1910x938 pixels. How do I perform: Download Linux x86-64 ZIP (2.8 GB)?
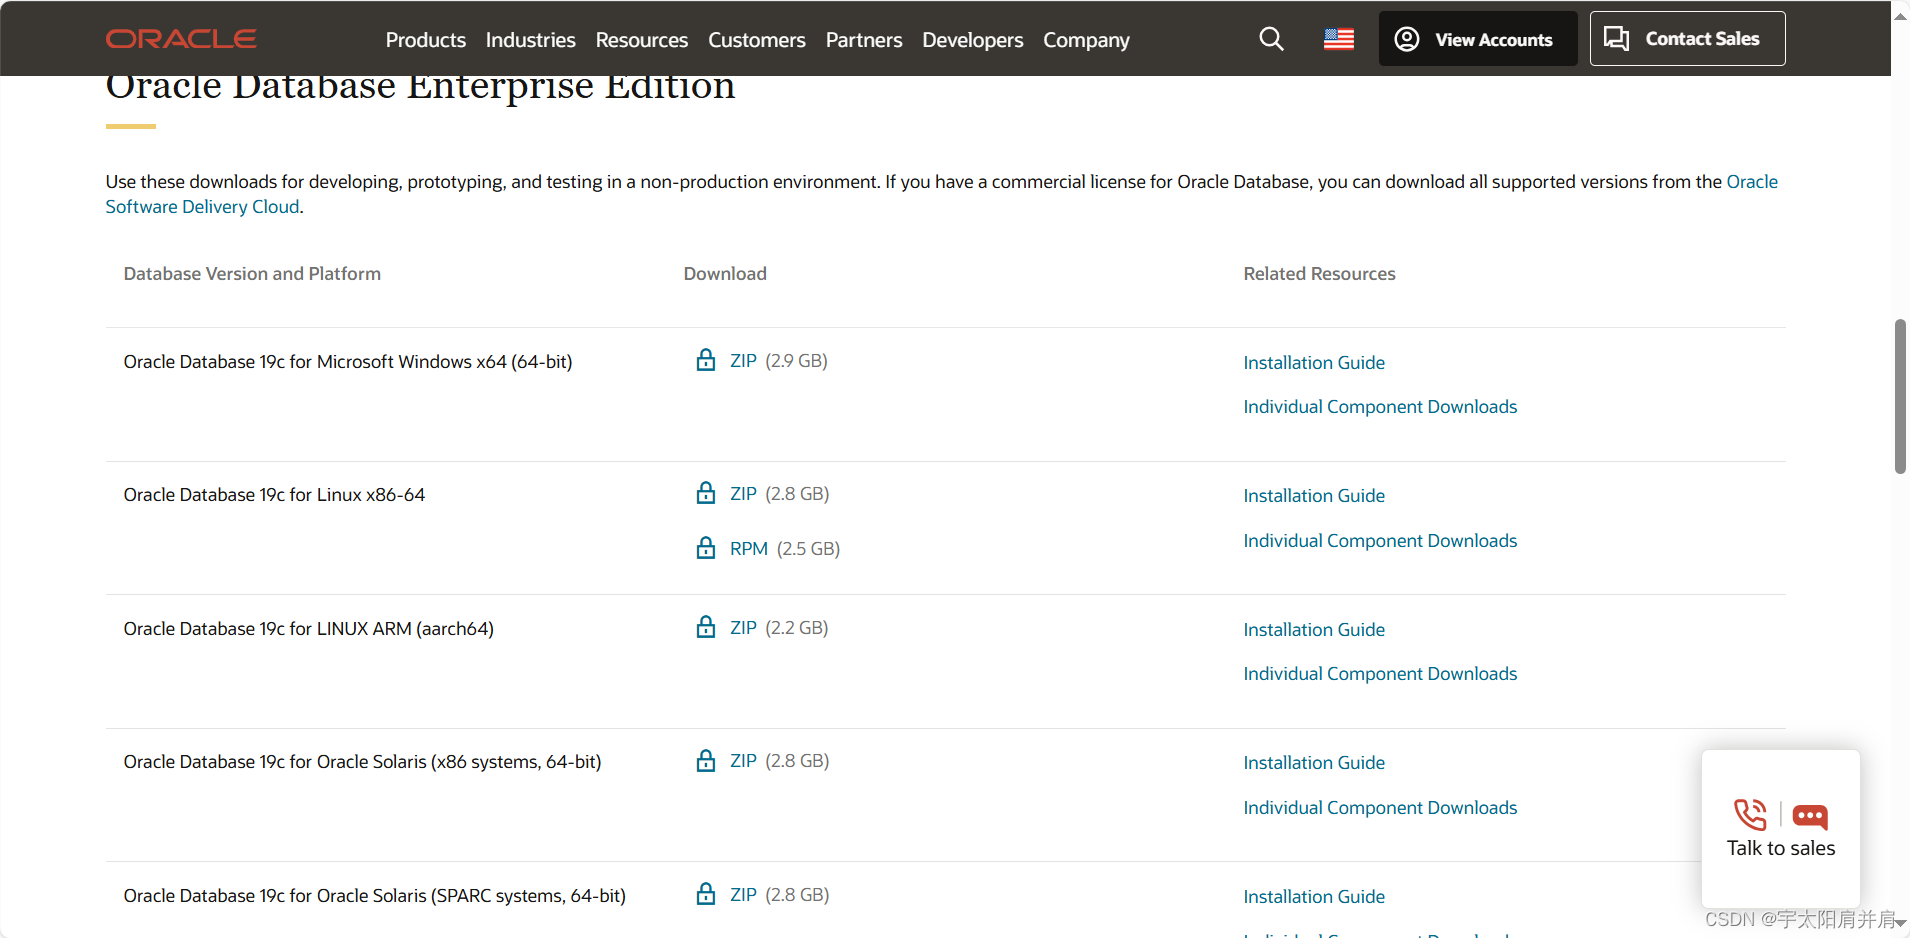[743, 494]
